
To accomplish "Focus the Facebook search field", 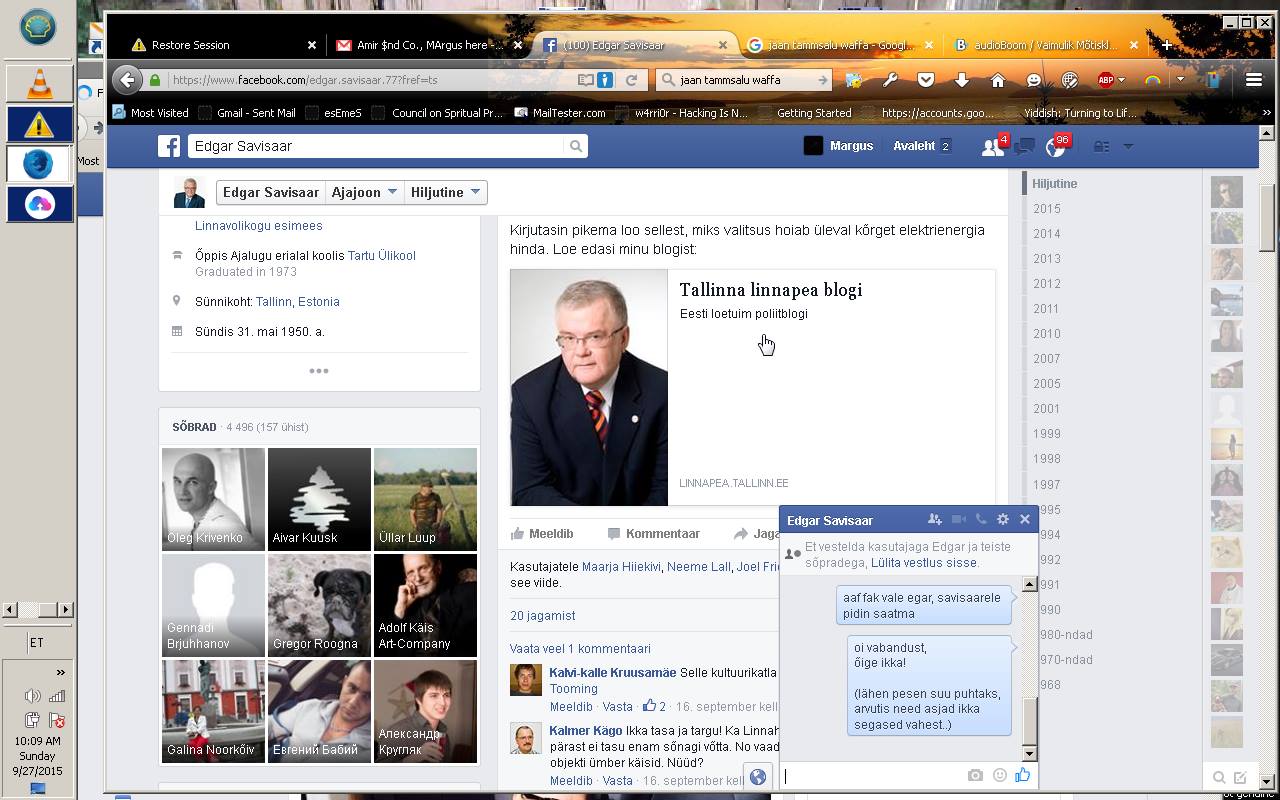I will pyautogui.click(x=375, y=146).
